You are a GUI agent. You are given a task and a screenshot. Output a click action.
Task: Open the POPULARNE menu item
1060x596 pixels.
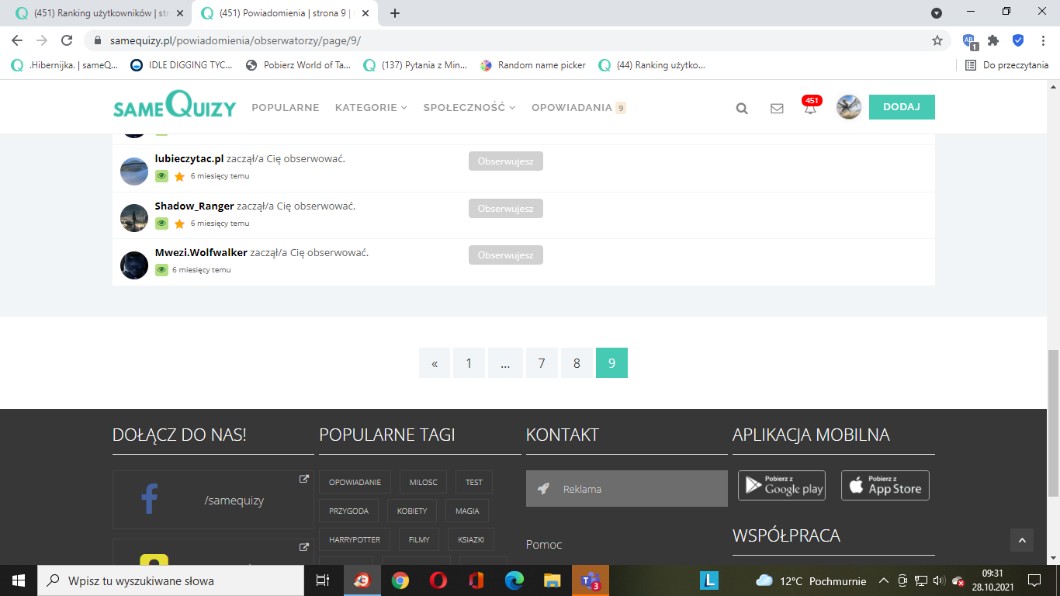[x=285, y=108]
